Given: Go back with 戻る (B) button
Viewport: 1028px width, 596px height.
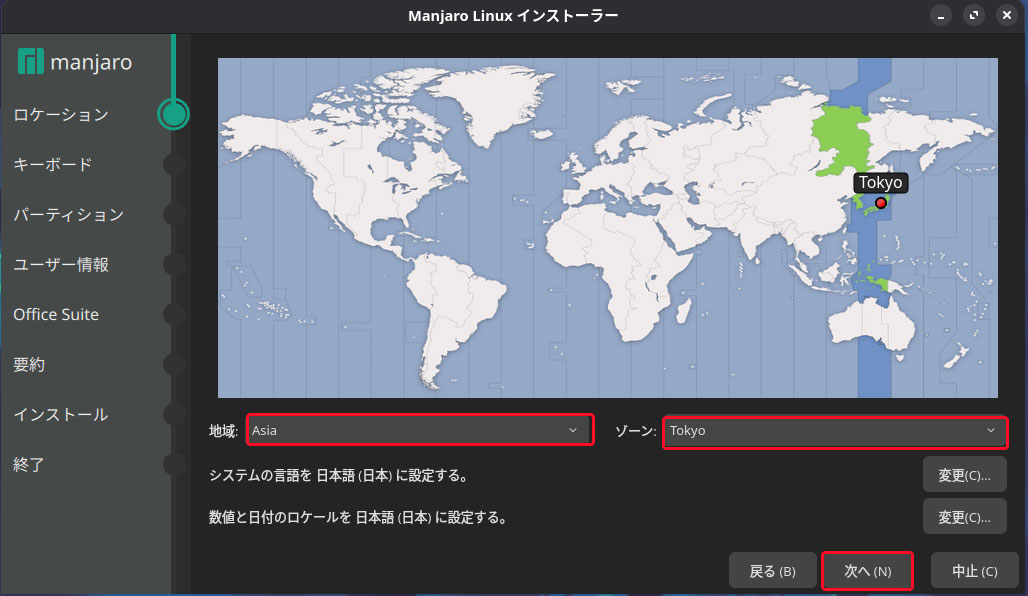Looking at the screenshot, I should 772,571.
